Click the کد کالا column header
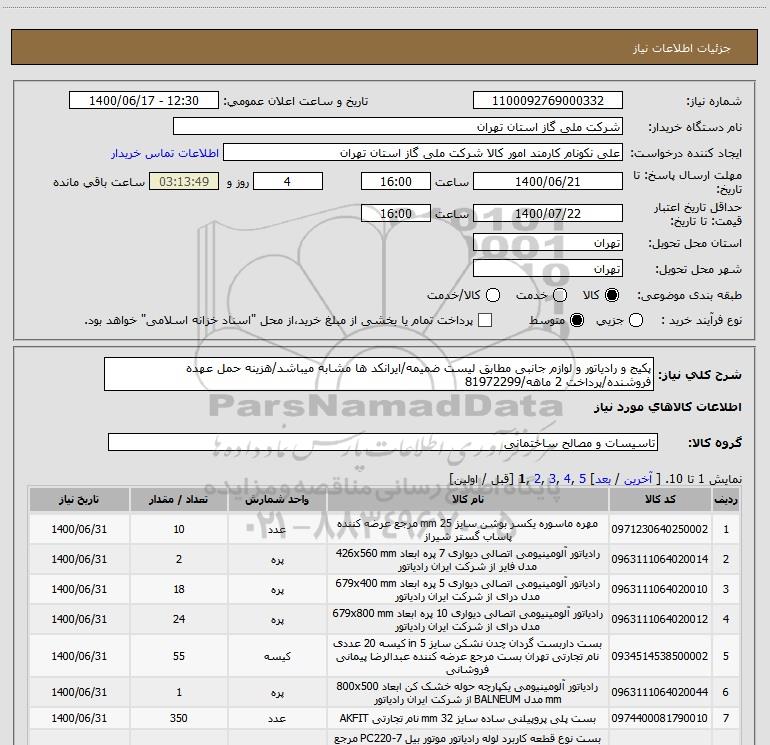Screen dimensions: 770x745 (x=660, y=499)
